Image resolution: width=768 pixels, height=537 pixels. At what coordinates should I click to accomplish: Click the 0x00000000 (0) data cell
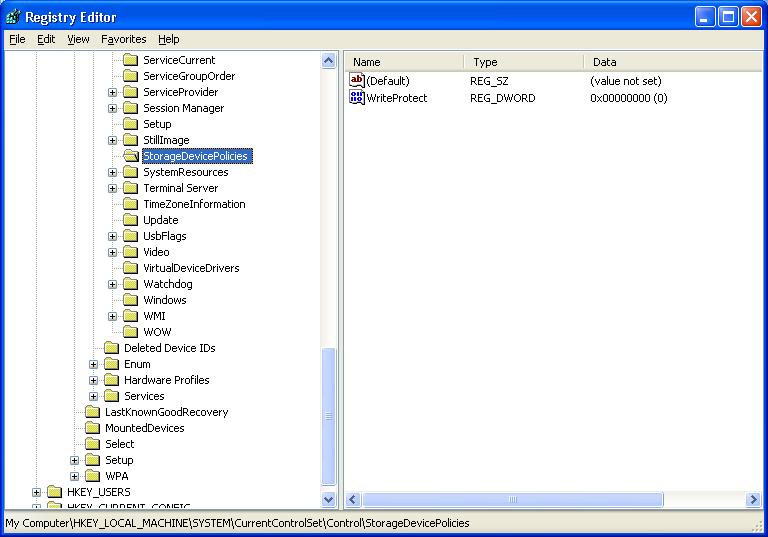point(628,98)
